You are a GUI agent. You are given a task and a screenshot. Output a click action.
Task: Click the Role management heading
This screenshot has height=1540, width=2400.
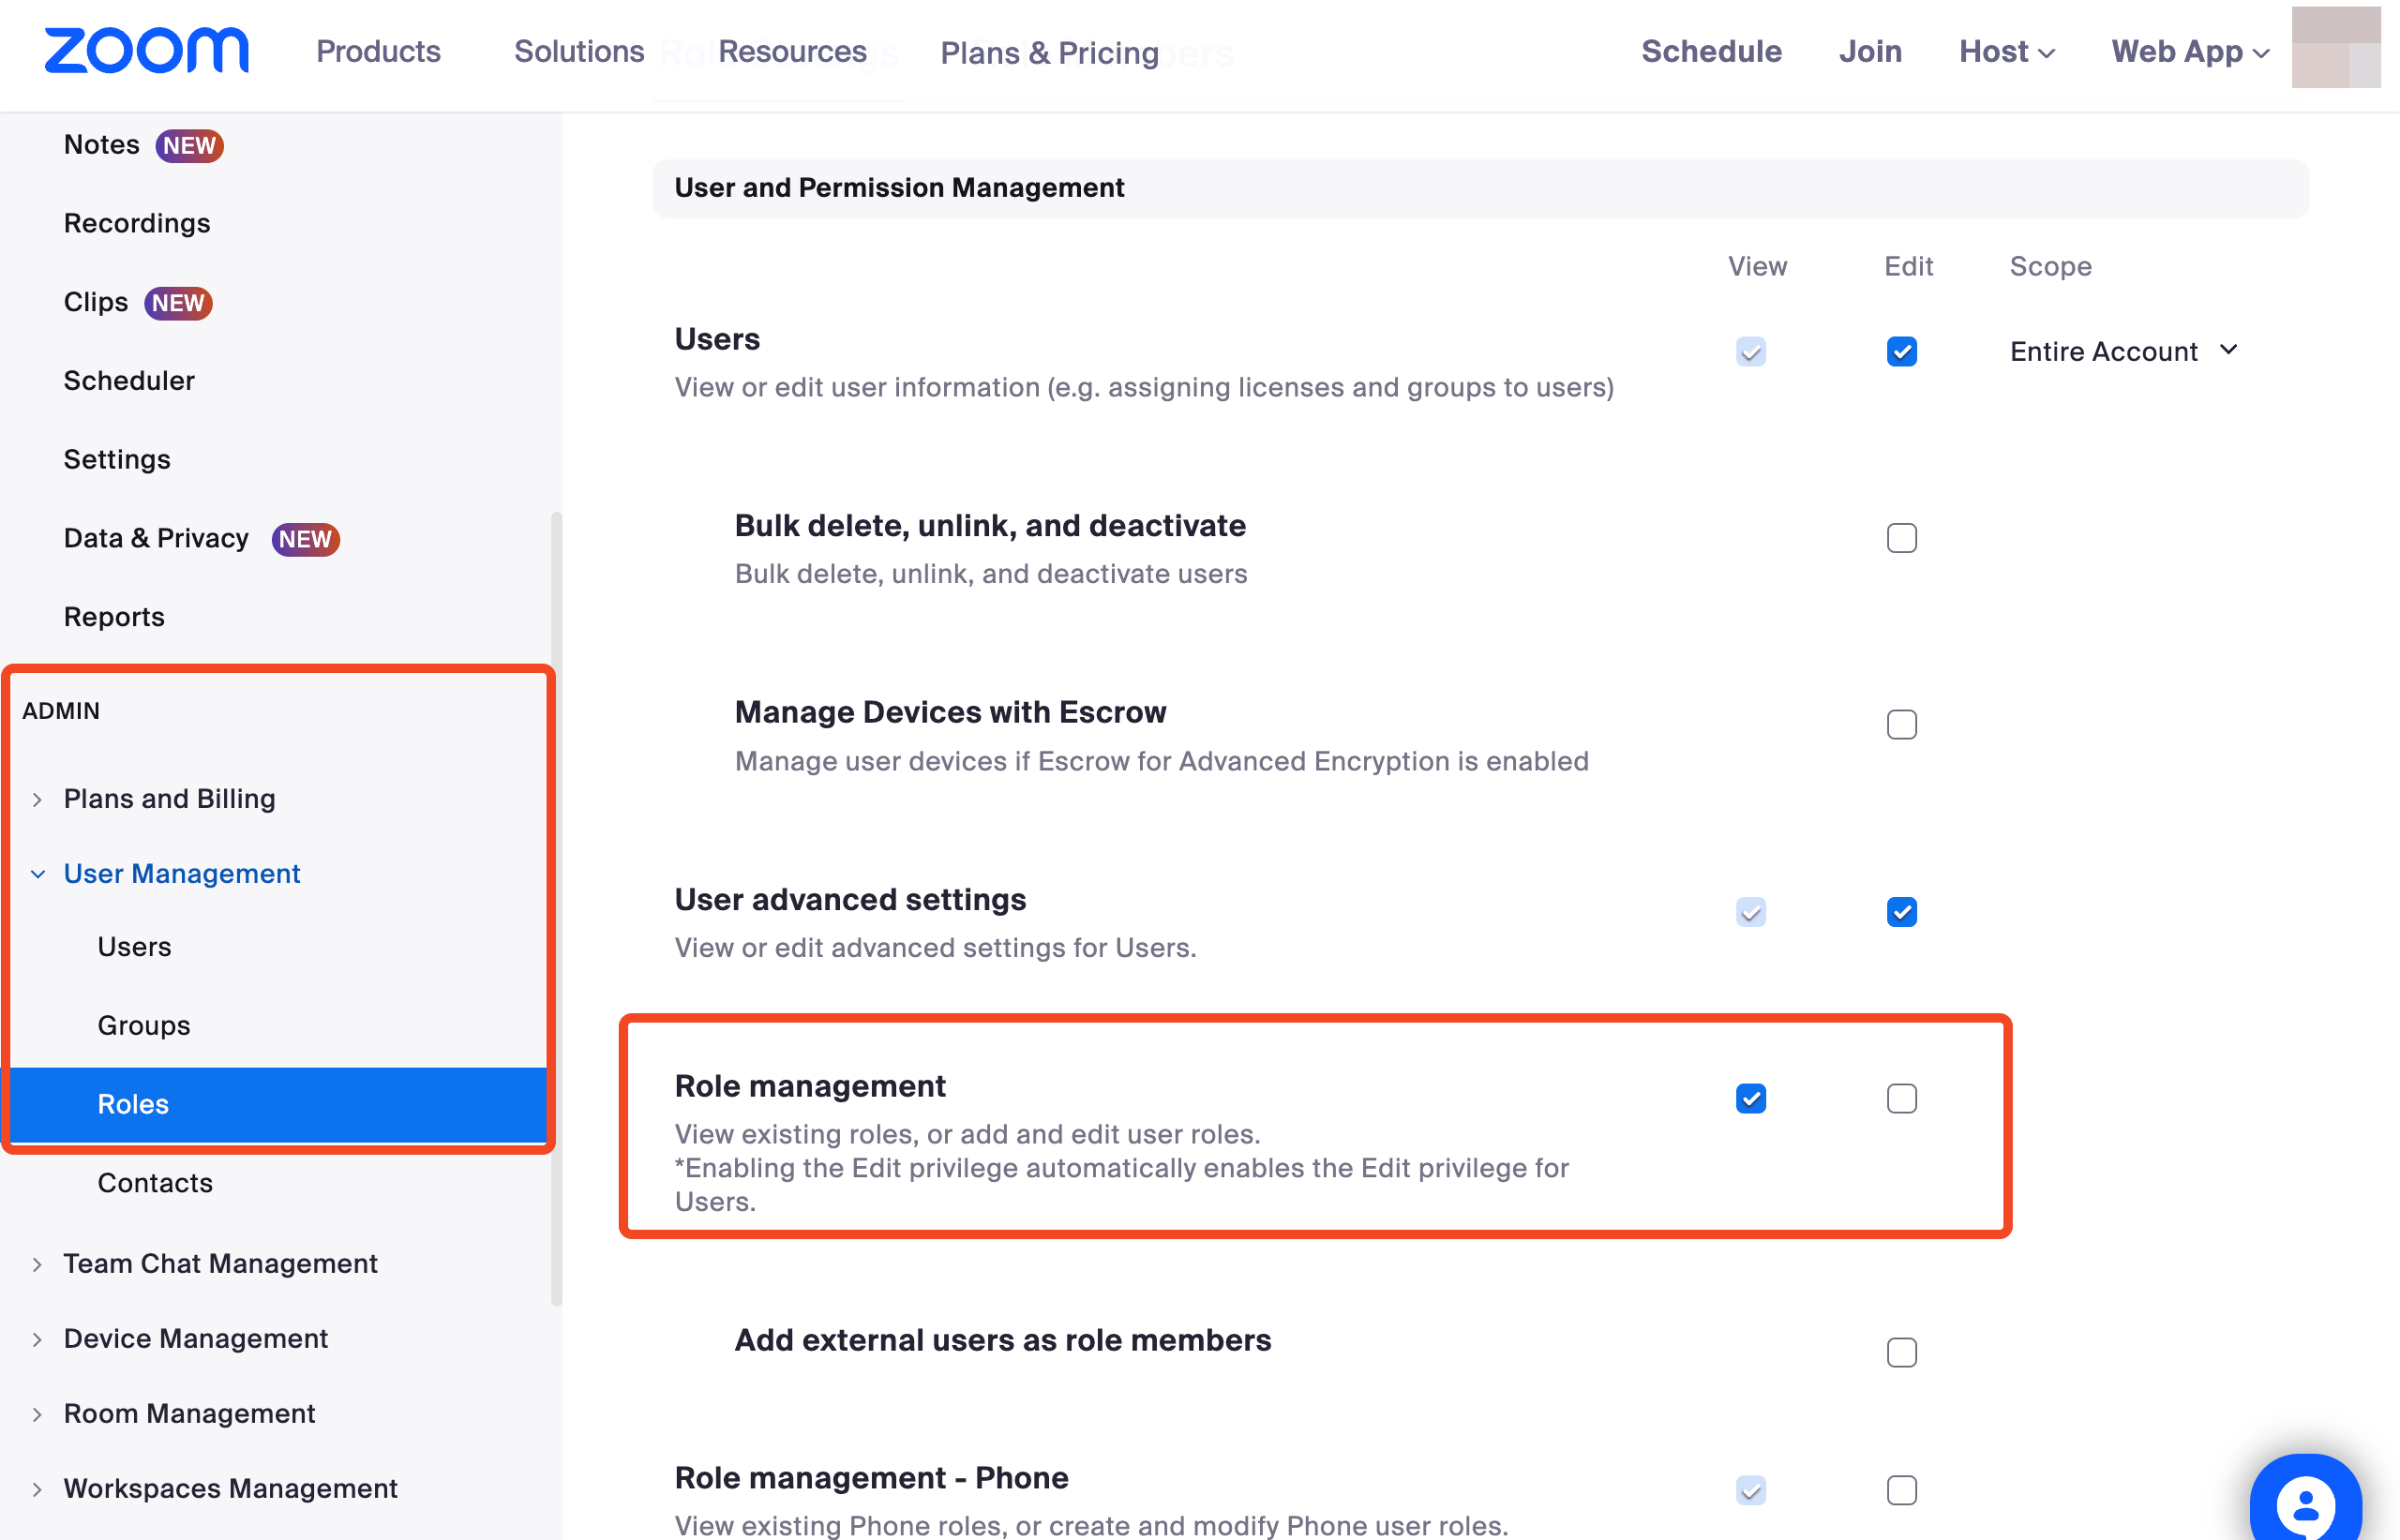[x=810, y=1086]
